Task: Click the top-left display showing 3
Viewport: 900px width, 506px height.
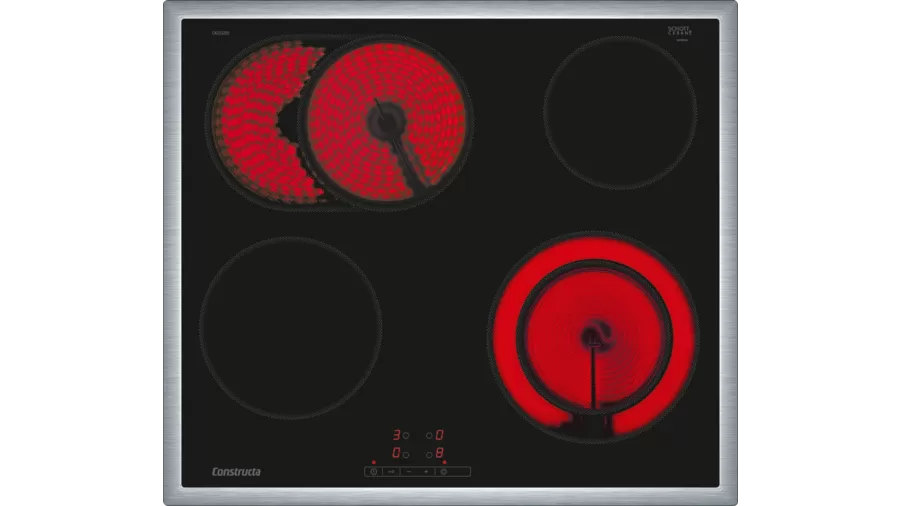Action: (395, 436)
